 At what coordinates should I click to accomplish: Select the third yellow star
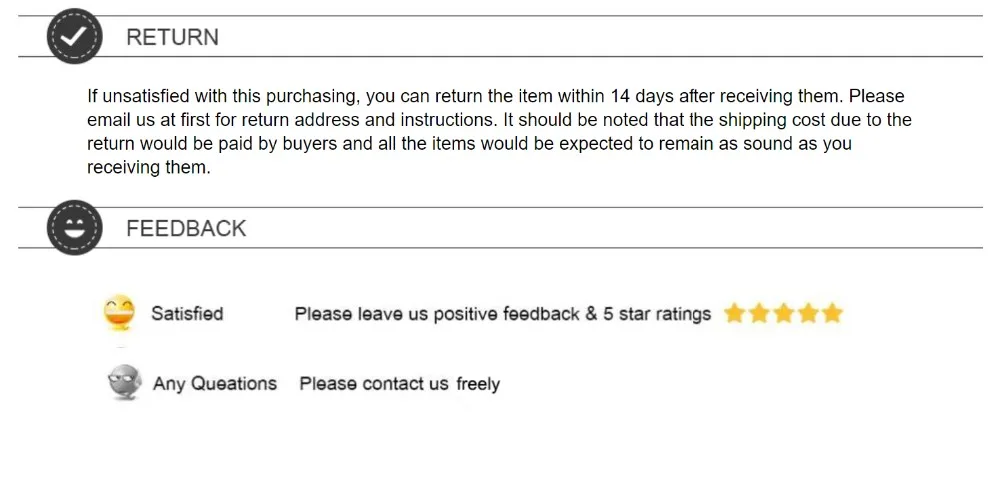783,313
